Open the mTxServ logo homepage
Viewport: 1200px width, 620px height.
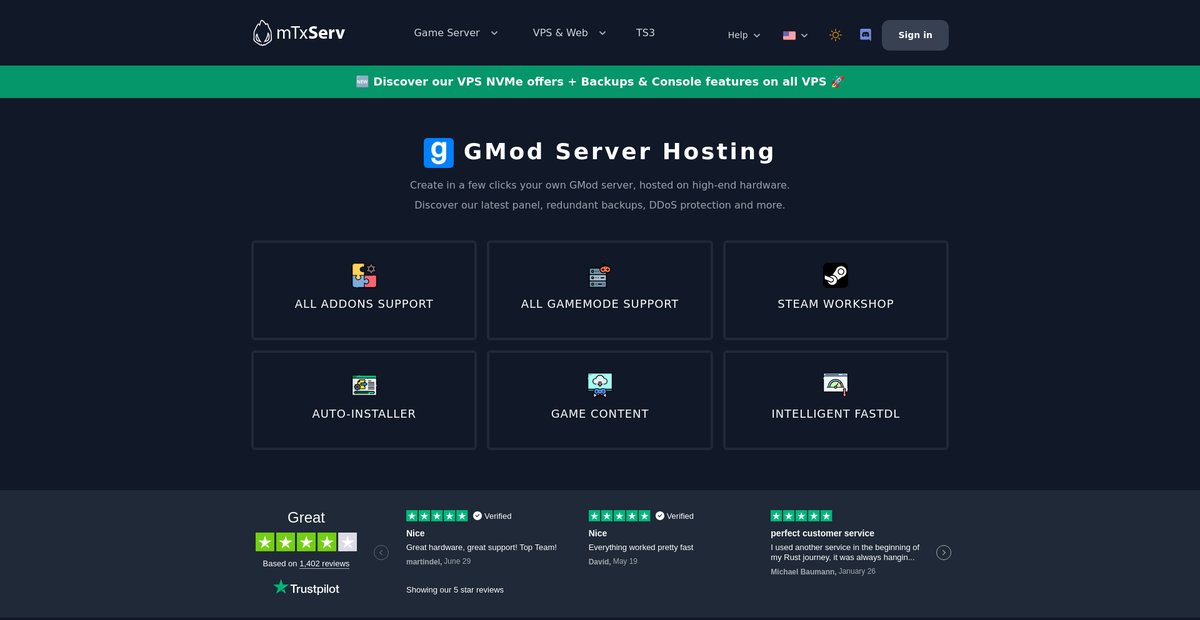[299, 33]
